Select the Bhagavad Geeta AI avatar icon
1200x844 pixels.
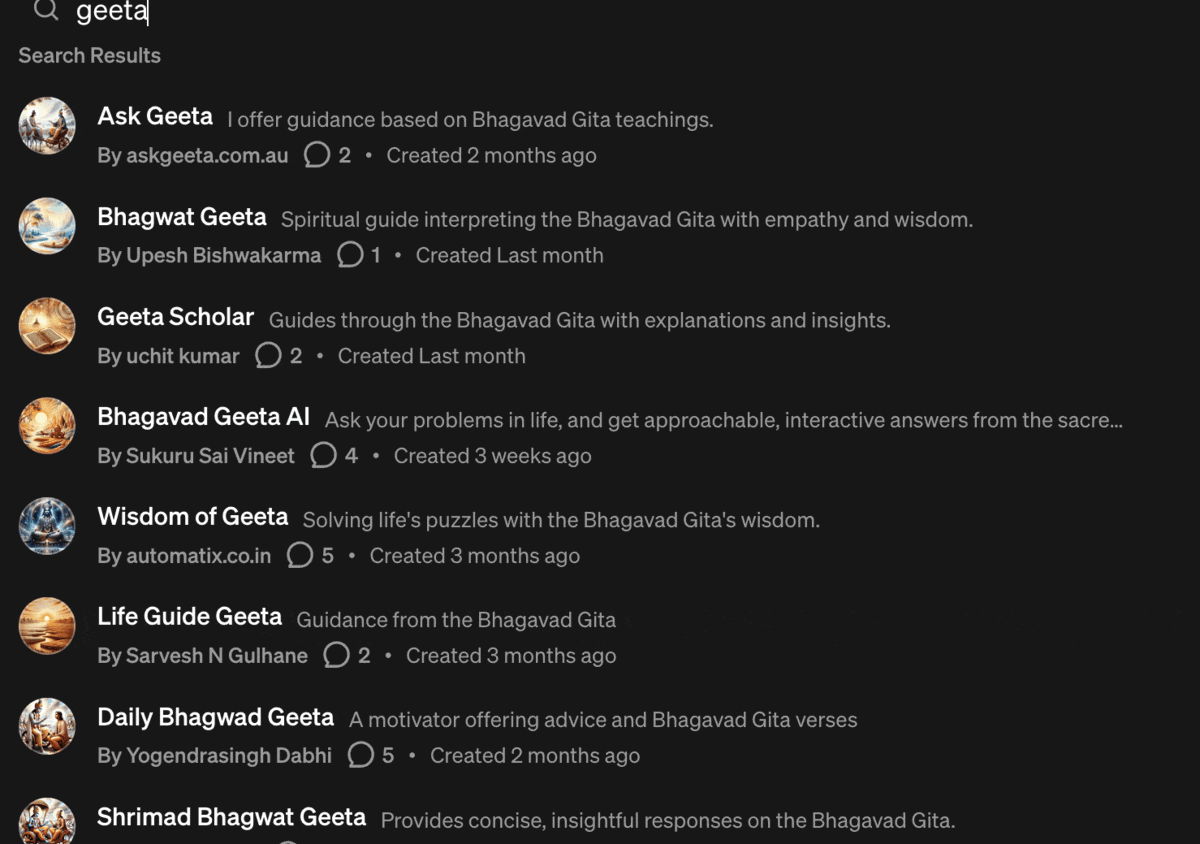pyautogui.click(x=47, y=426)
